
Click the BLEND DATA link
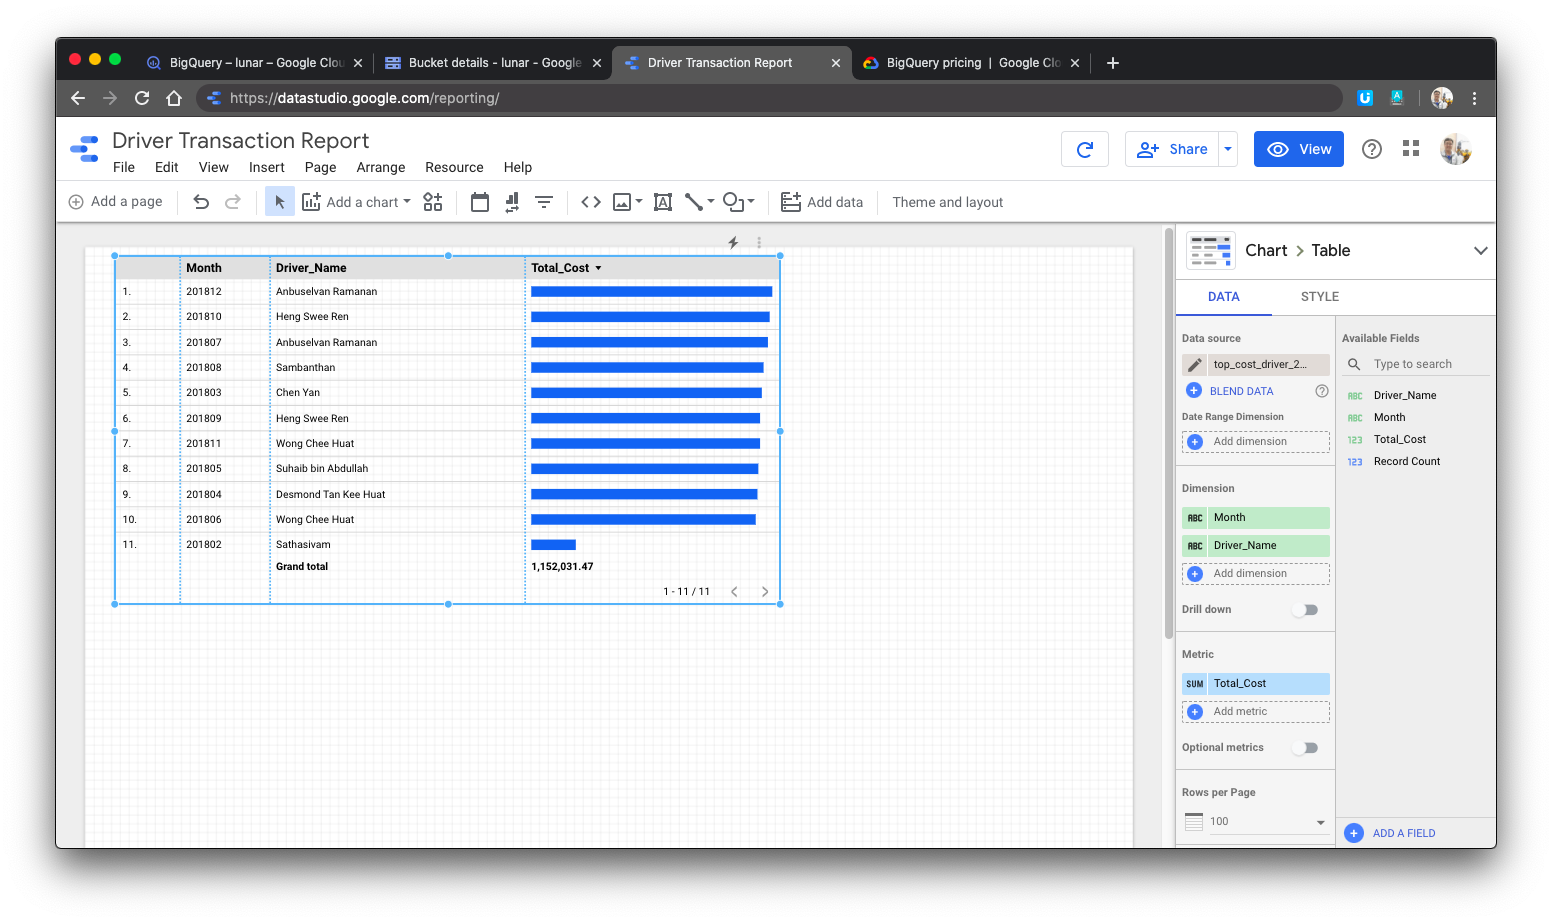1241,390
